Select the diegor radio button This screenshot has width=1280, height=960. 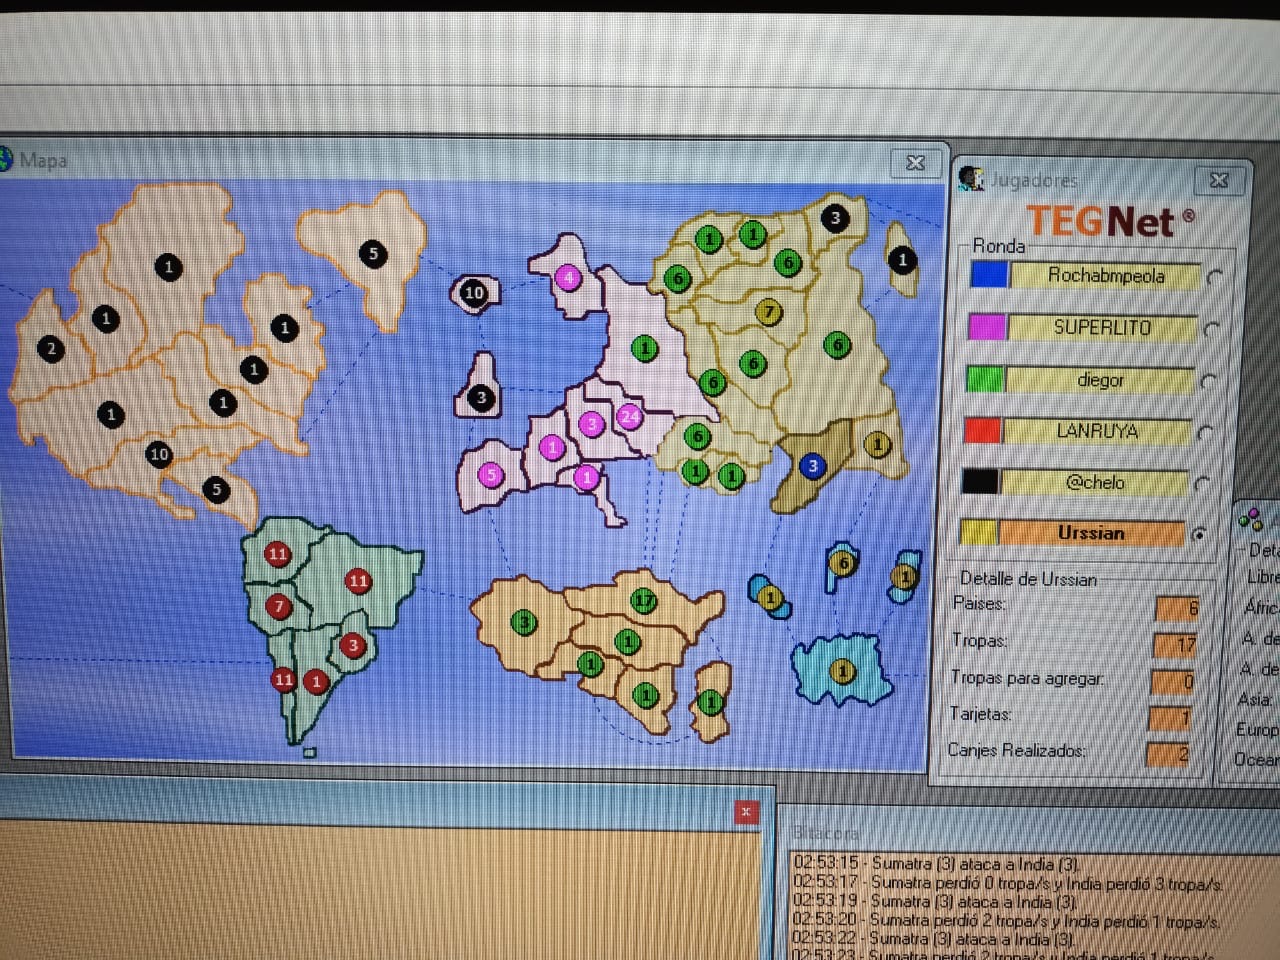click(x=1208, y=381)
